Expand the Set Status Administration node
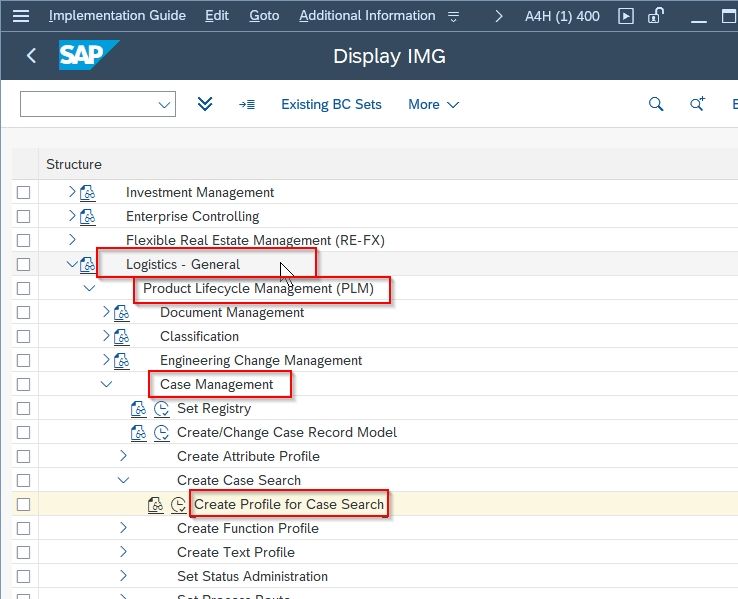 pos(123,575)
